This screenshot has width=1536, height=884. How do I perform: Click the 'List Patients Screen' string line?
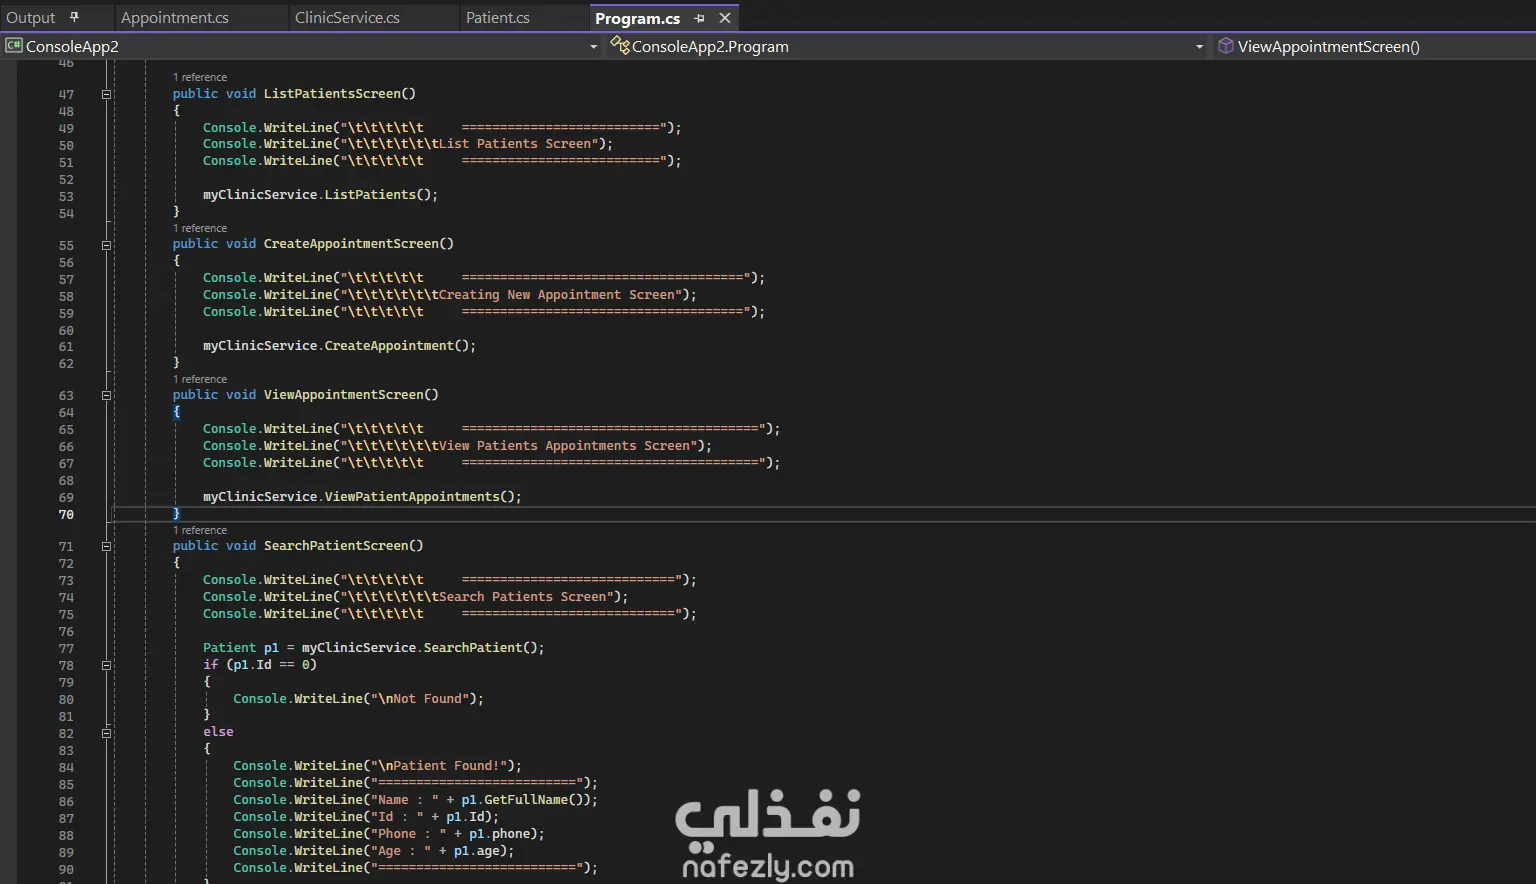(x=408, y=143)
